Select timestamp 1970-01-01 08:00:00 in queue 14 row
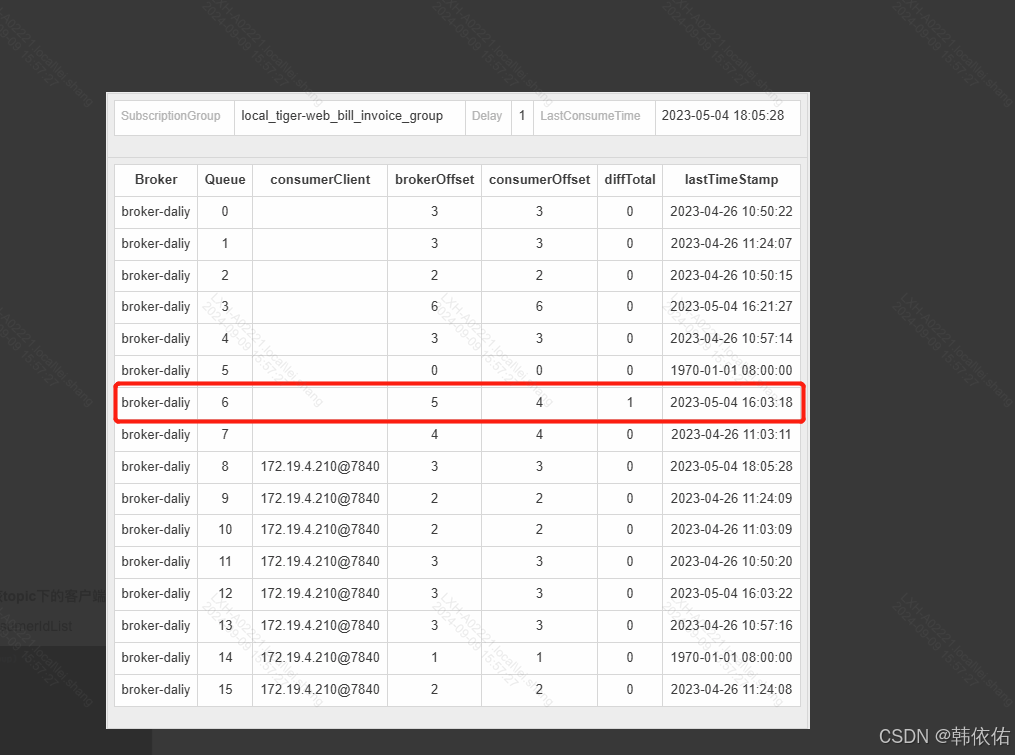The height and width of the screenshot is (755, 1015). click(731, 657)
